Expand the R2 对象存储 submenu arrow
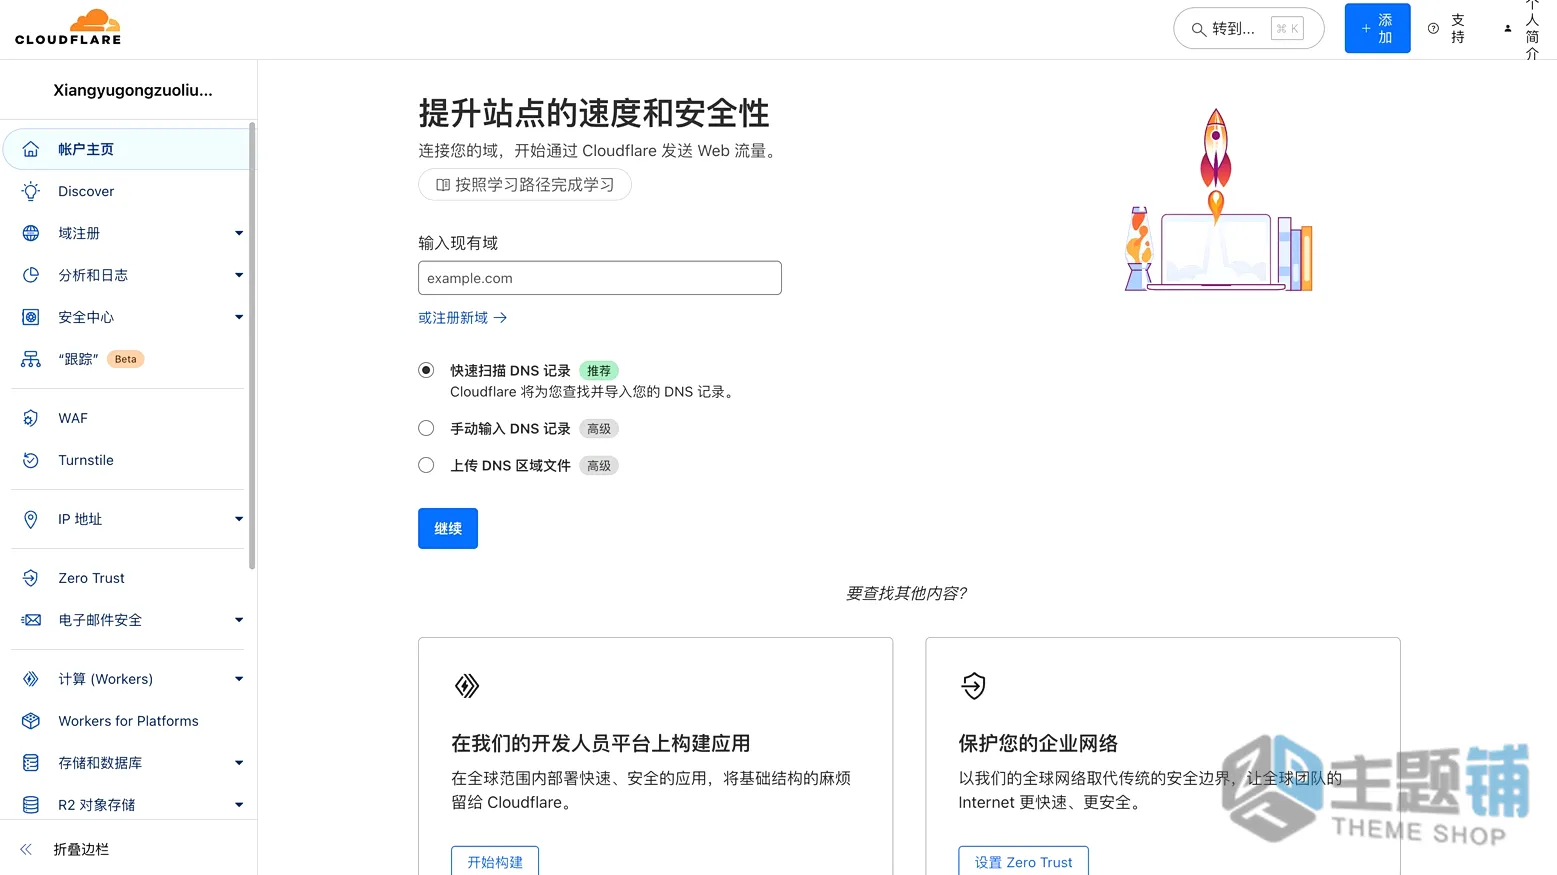Image resolution: width=1557 pixels, height=875 pixels. pos(239,805)
